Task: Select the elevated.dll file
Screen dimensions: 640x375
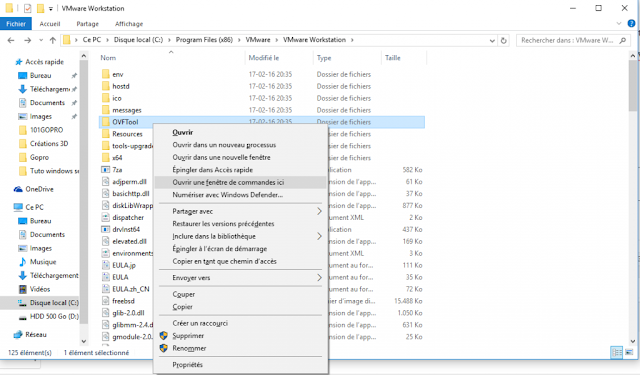Action: point(129,242)
